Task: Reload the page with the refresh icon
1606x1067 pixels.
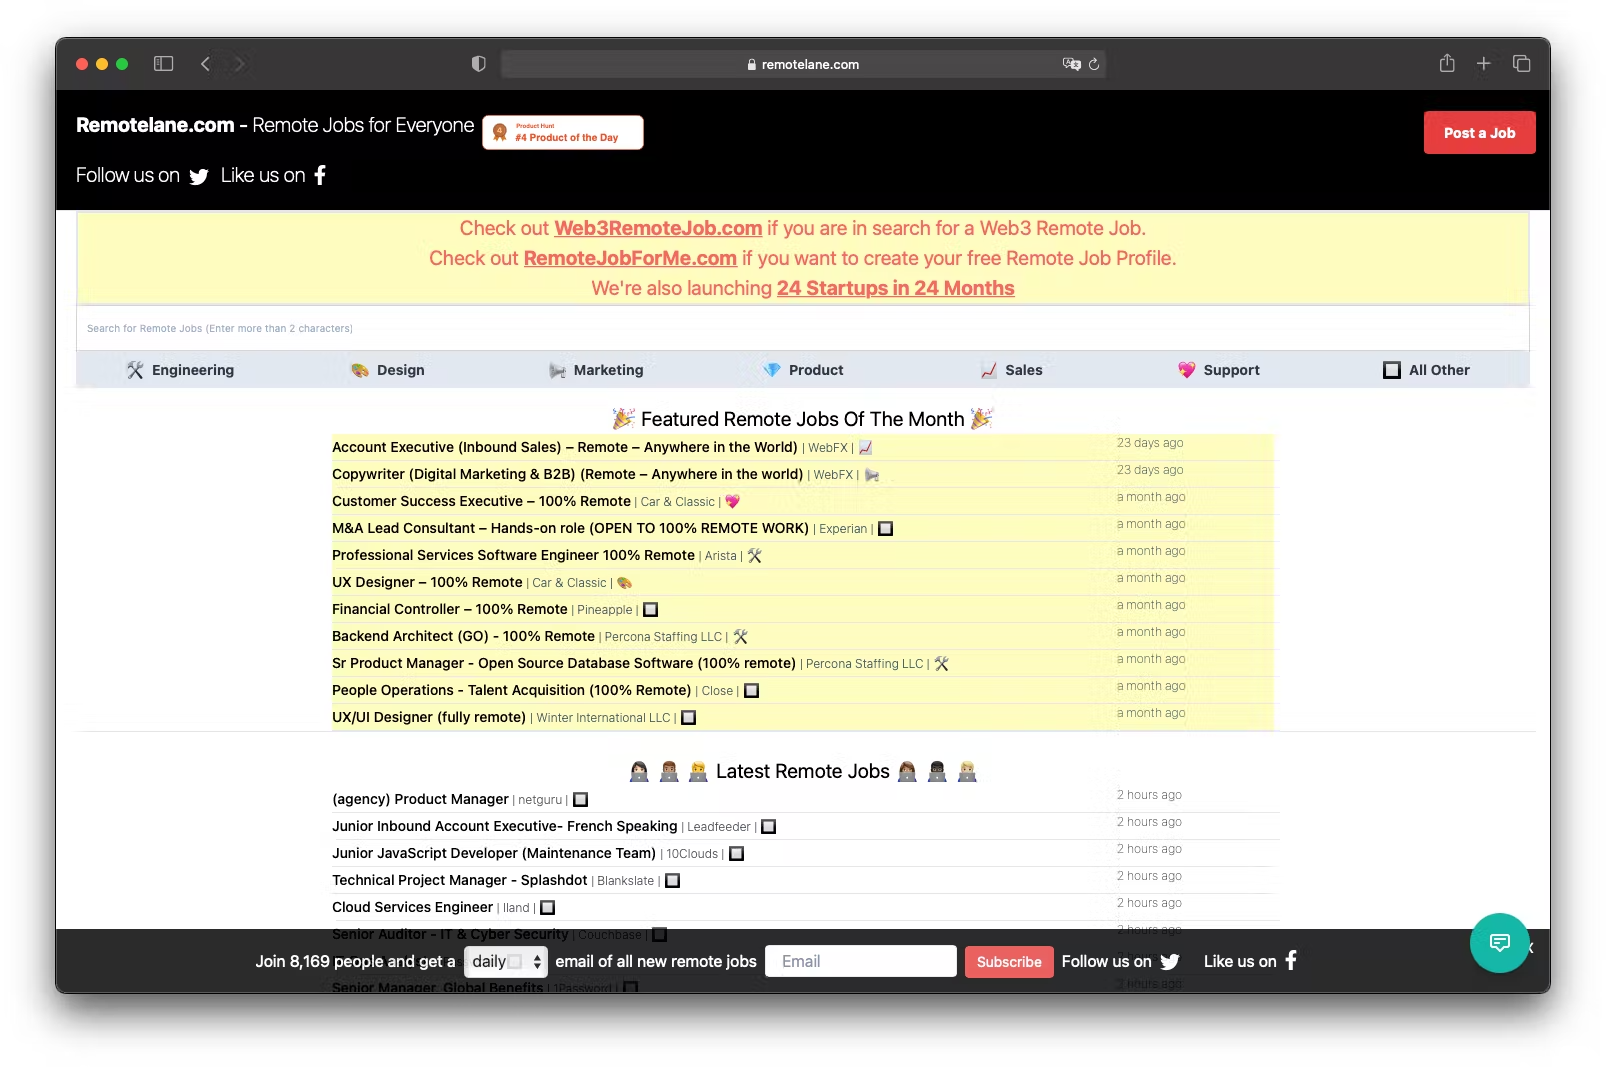Action: point(1094,64)
